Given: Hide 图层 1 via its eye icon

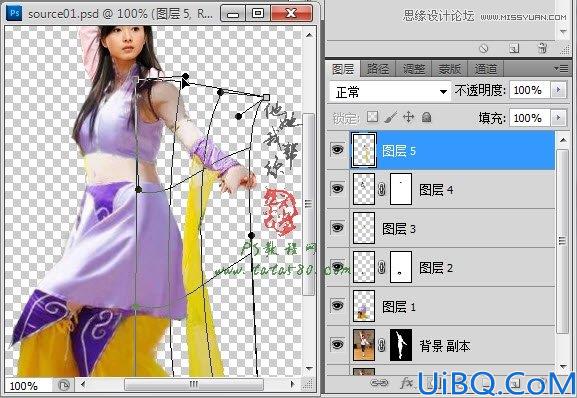Looking at the screenshot, I should point(337,306).
